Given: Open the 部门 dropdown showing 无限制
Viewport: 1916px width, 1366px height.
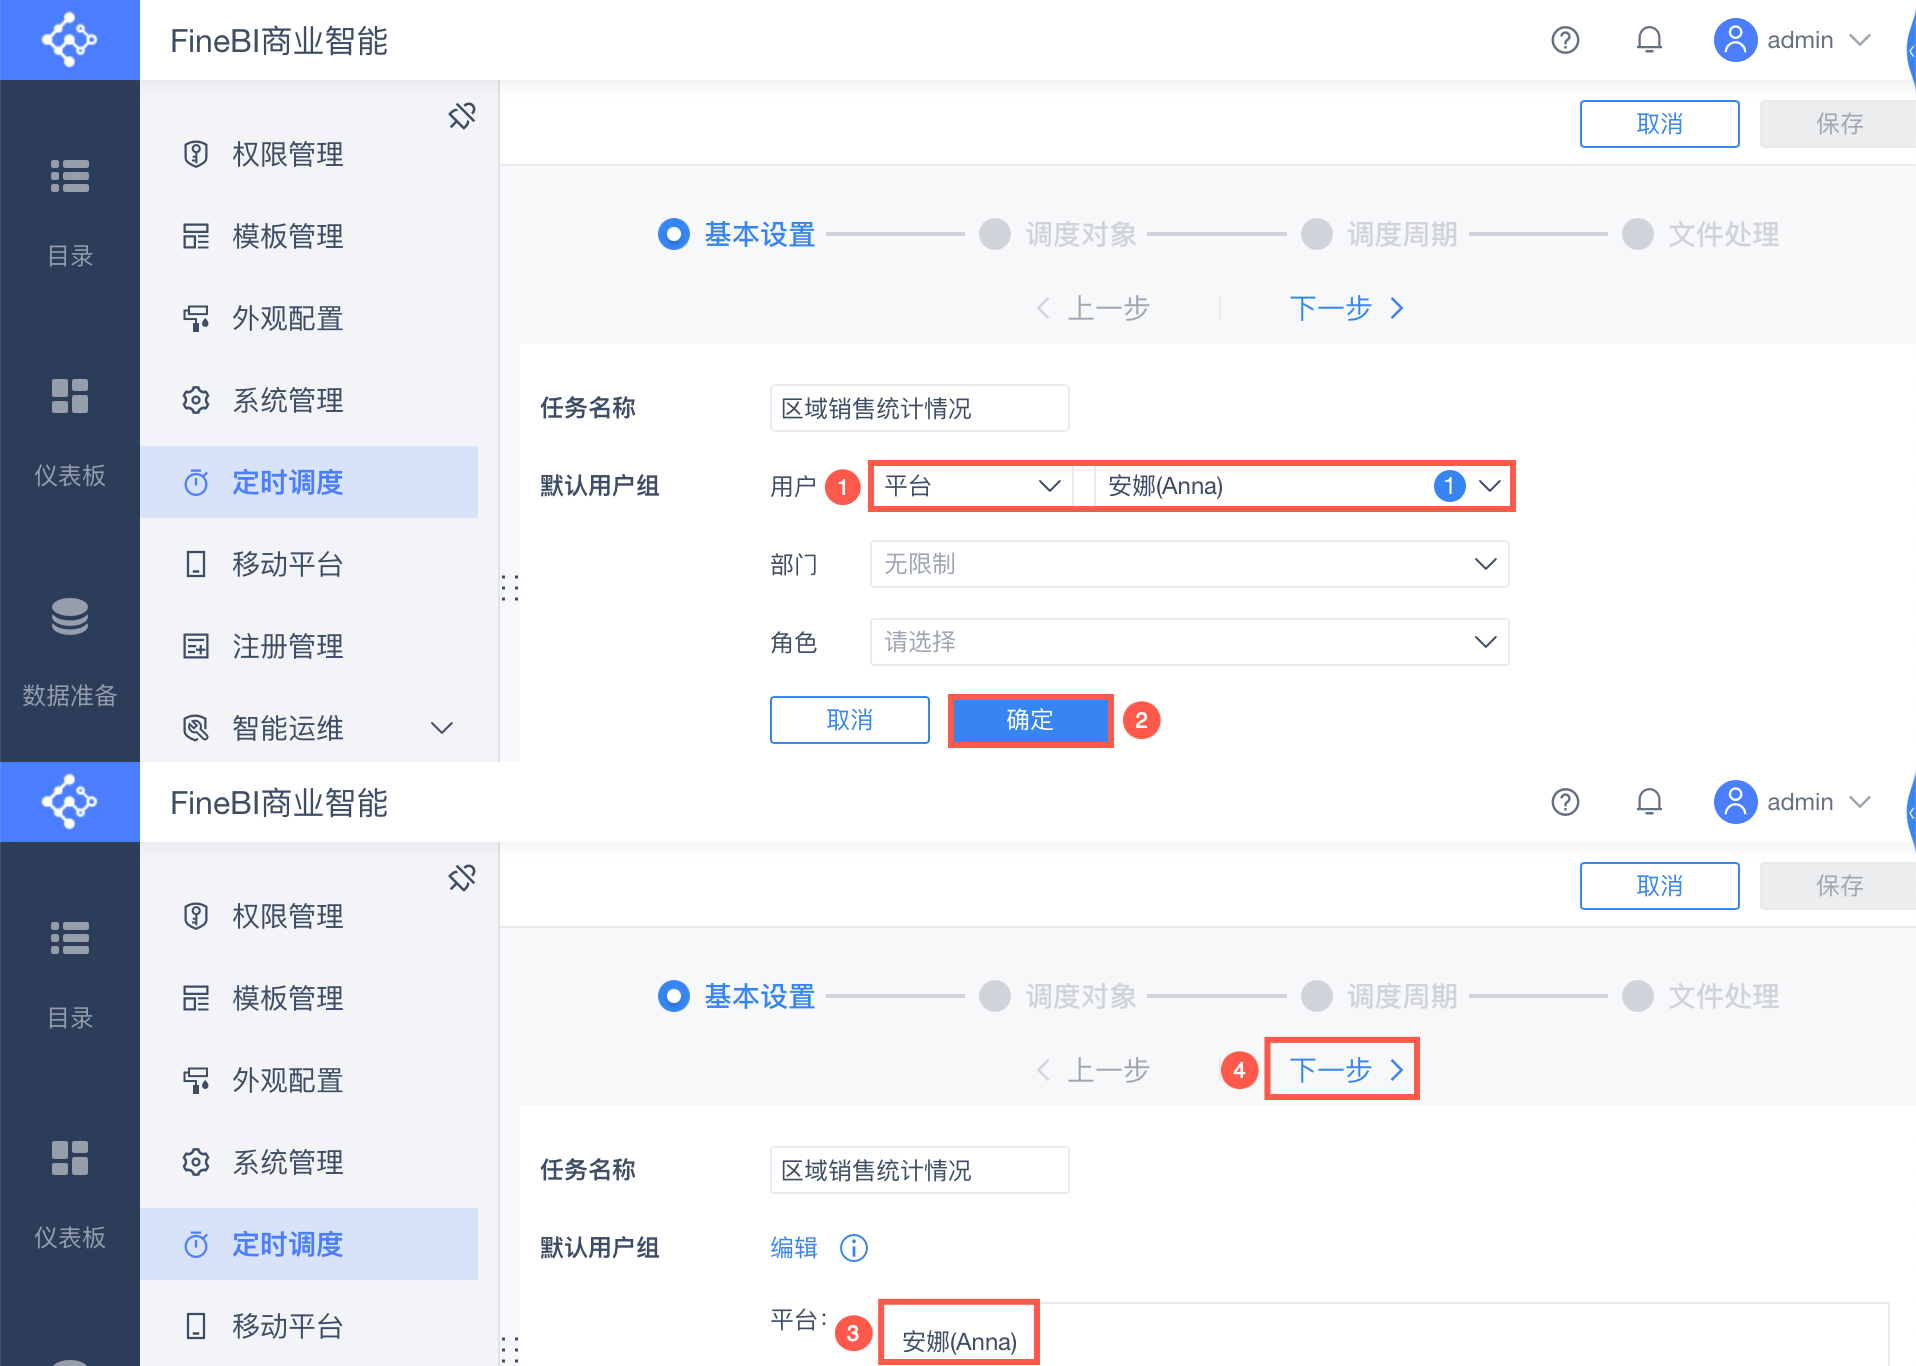Looking at the screenshot, I should pyautogui.click(x=1190, y=564).
